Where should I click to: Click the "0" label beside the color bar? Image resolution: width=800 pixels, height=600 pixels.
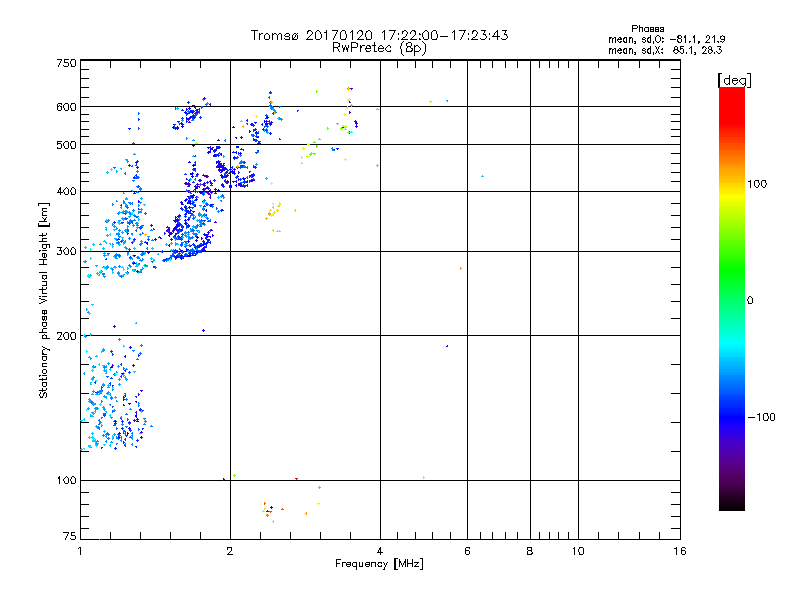pos(750,300)
